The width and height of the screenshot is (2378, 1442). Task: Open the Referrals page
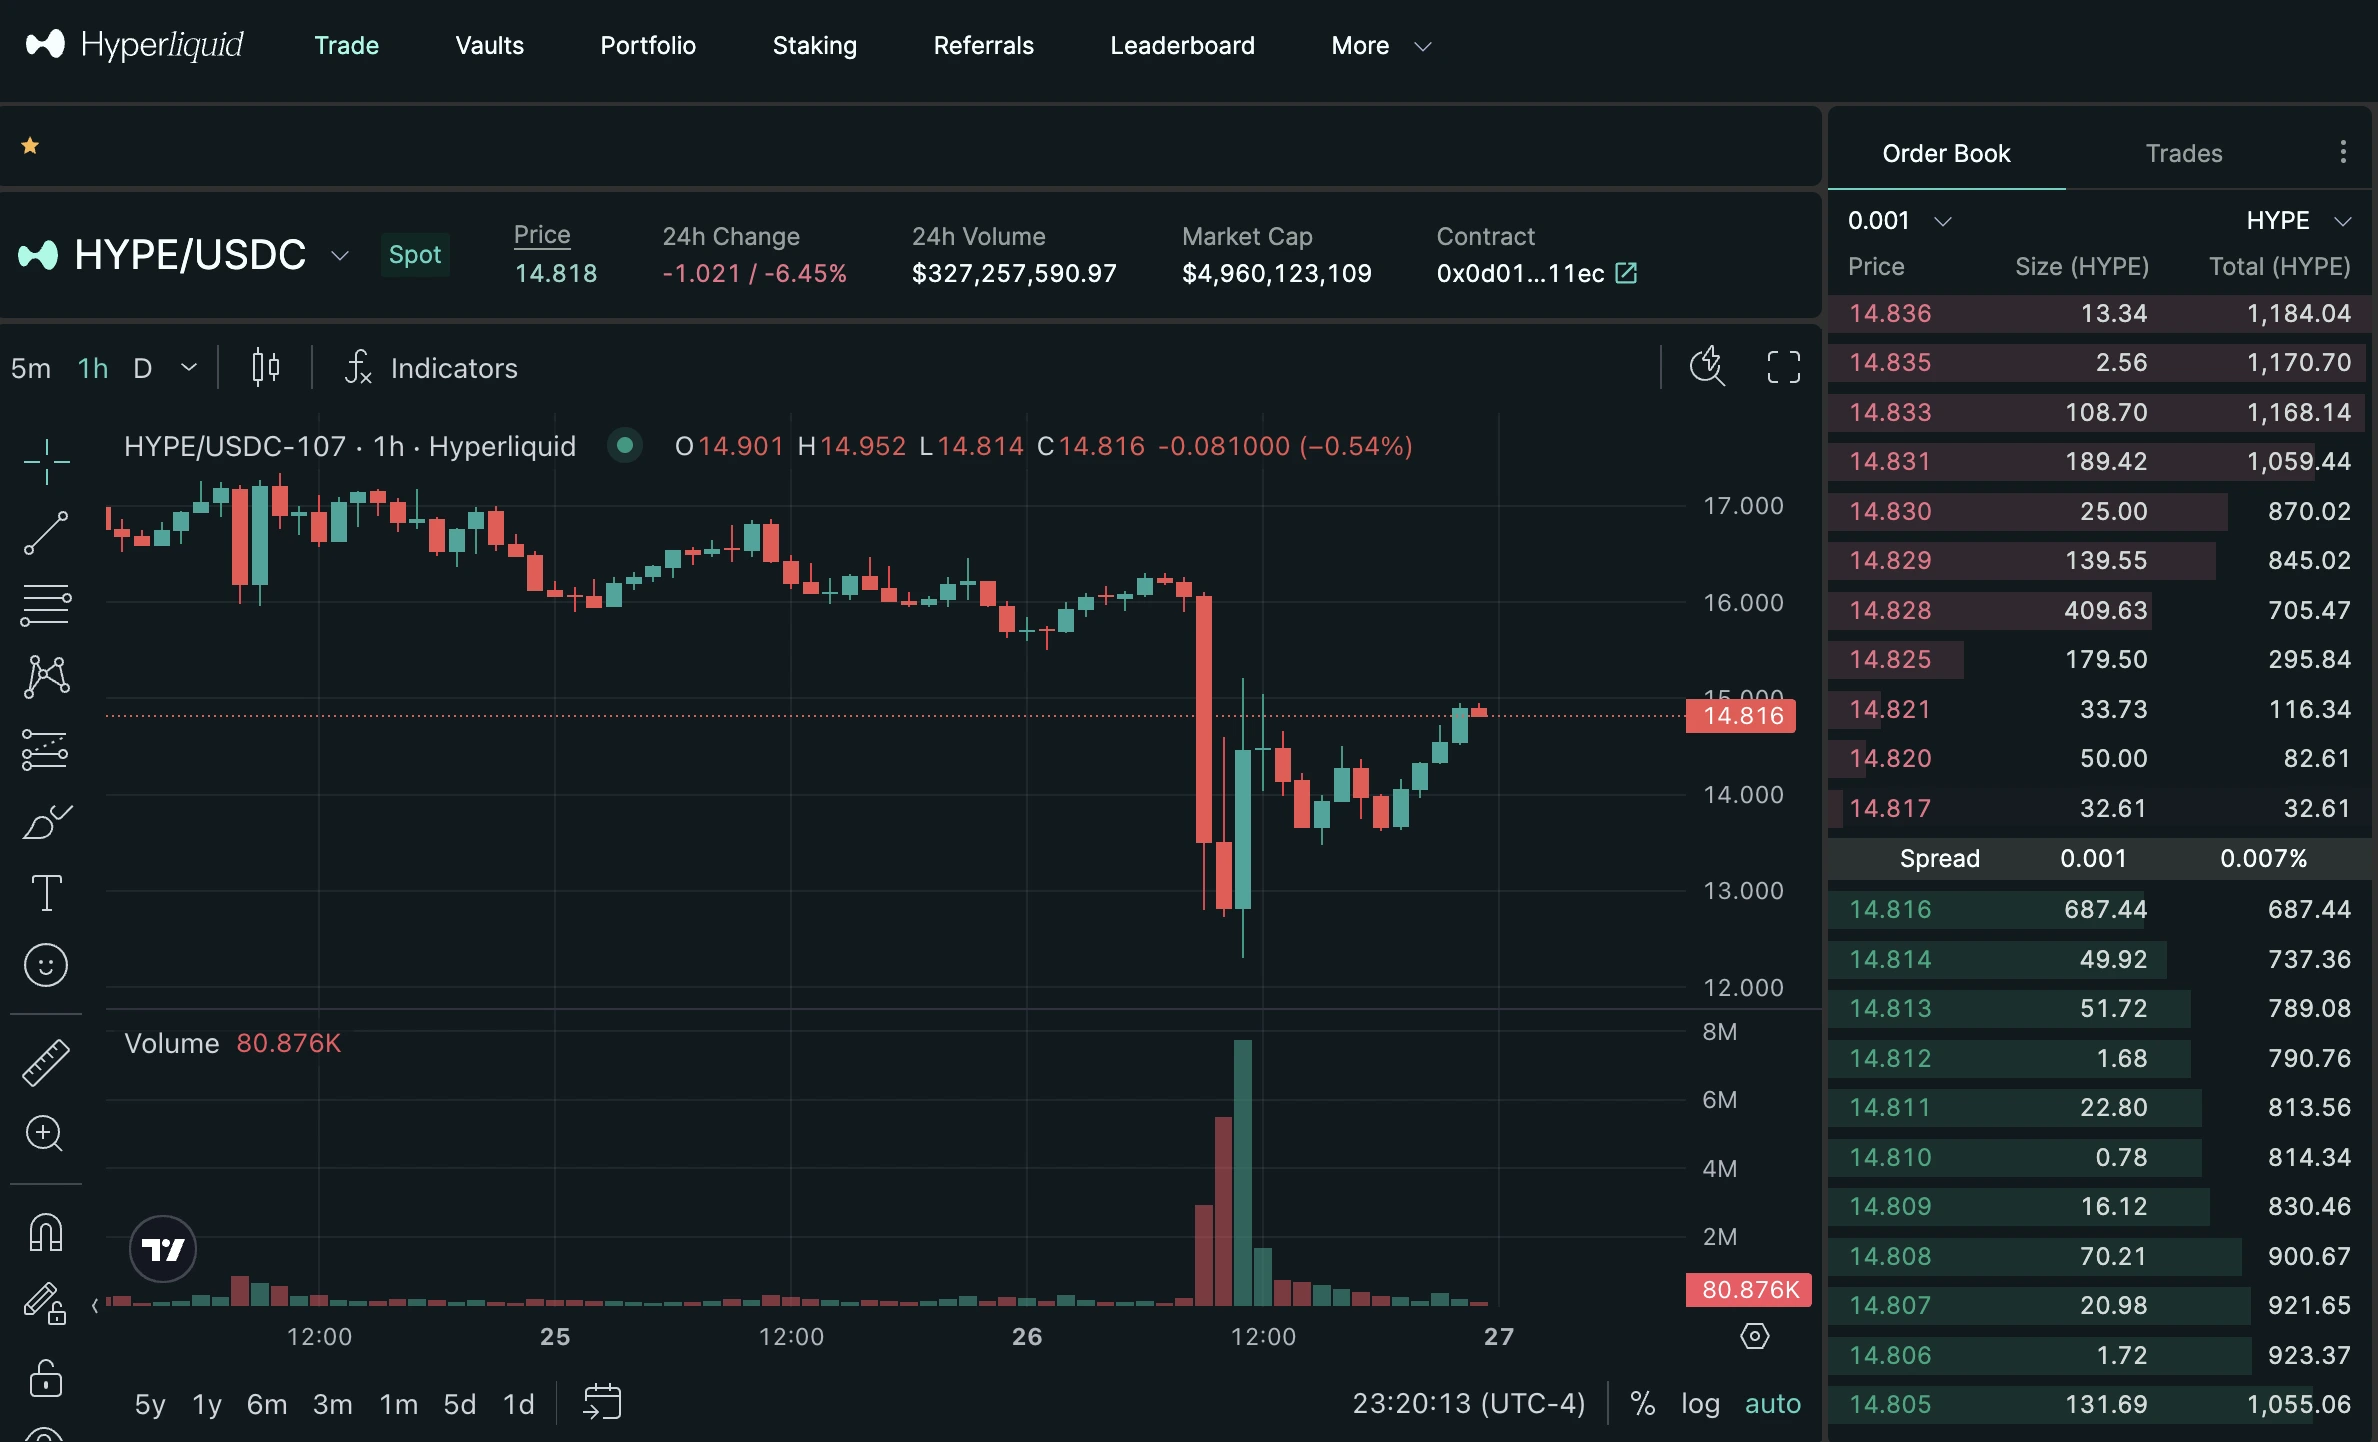983,45
